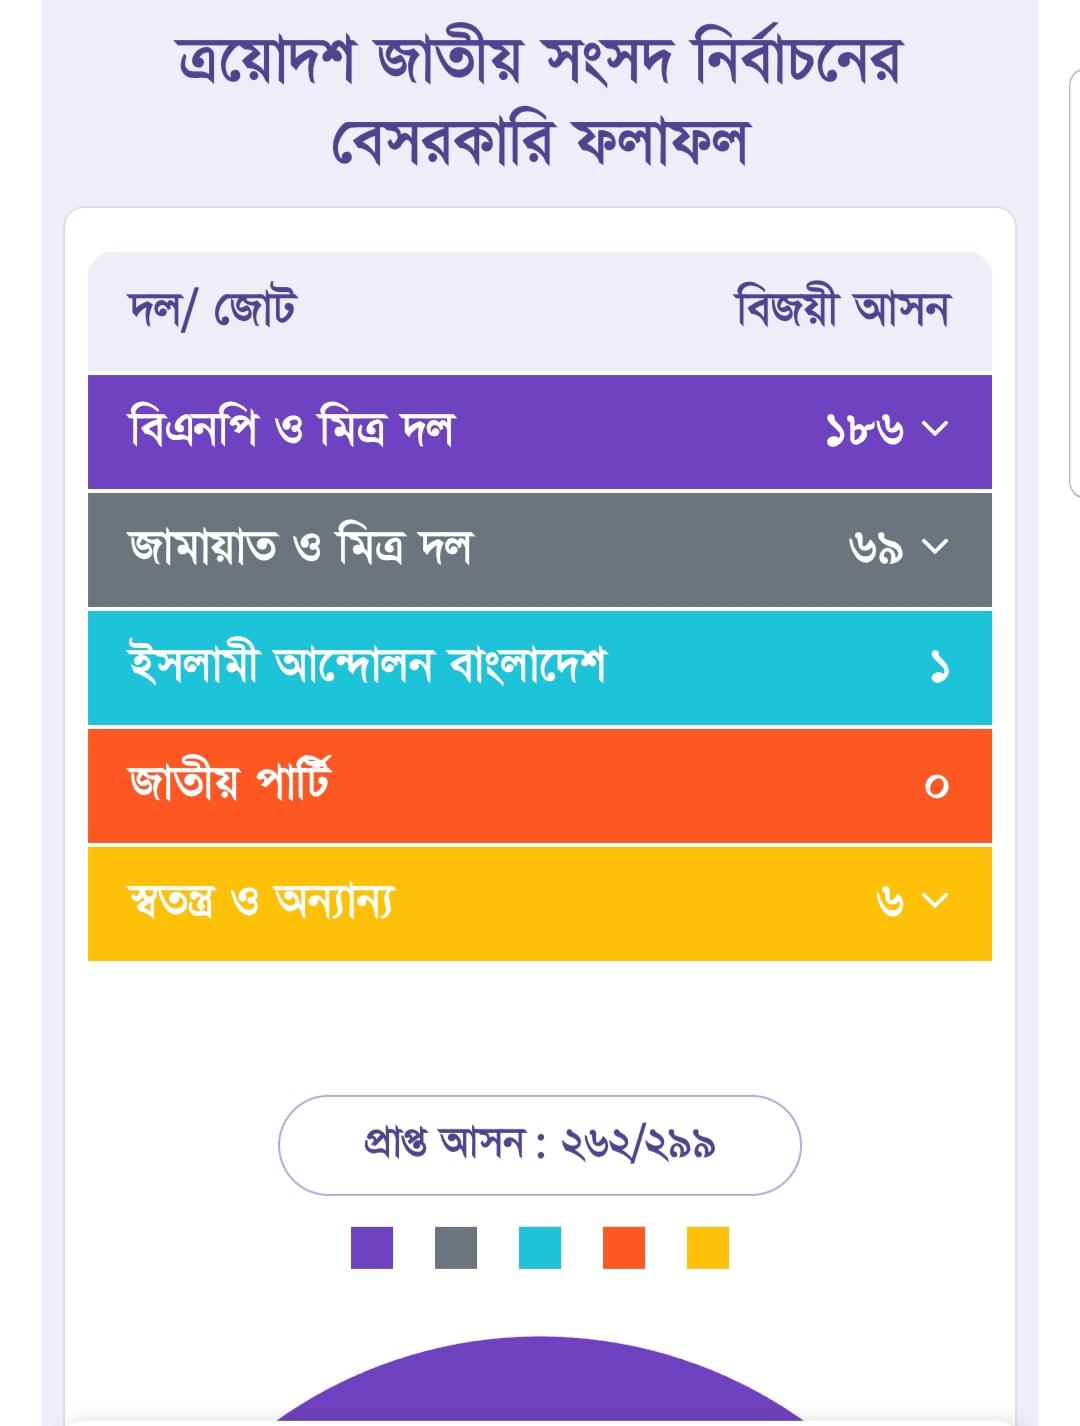The width and height of the screenshot is (1080, 1426).
Task: Click the দল/ জোট column header
Action: [x=212, y=310]
